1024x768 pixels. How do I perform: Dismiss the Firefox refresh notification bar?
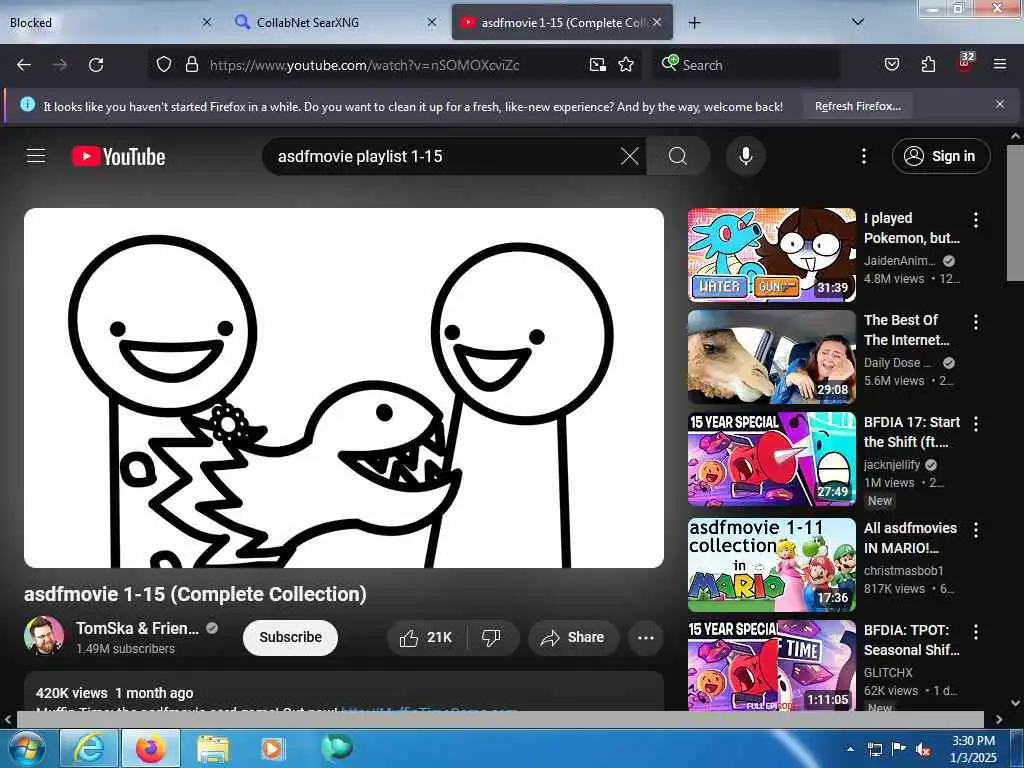(x=999, y=104)
